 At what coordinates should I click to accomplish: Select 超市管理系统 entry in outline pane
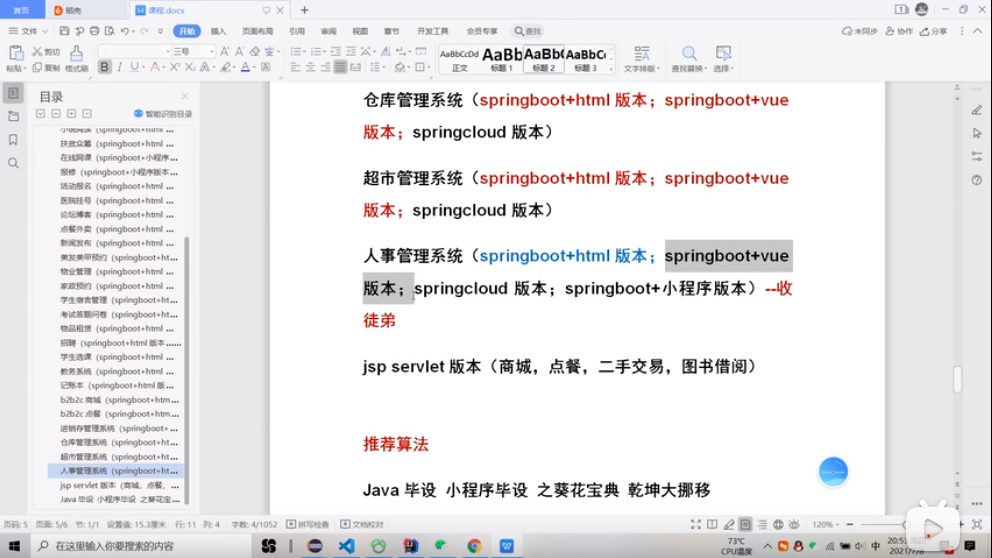[119, 456]
